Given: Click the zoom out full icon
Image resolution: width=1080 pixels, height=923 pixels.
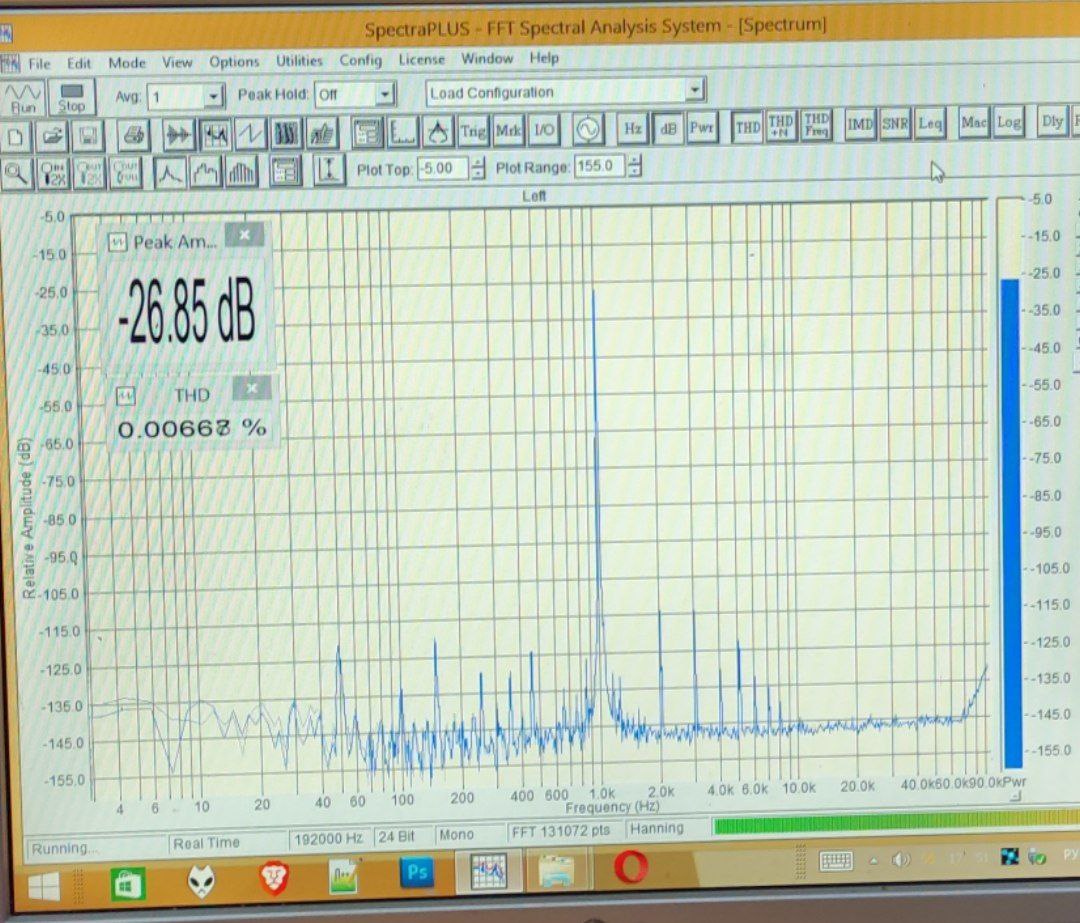Looking at the screenshot, I should [125, 172].
